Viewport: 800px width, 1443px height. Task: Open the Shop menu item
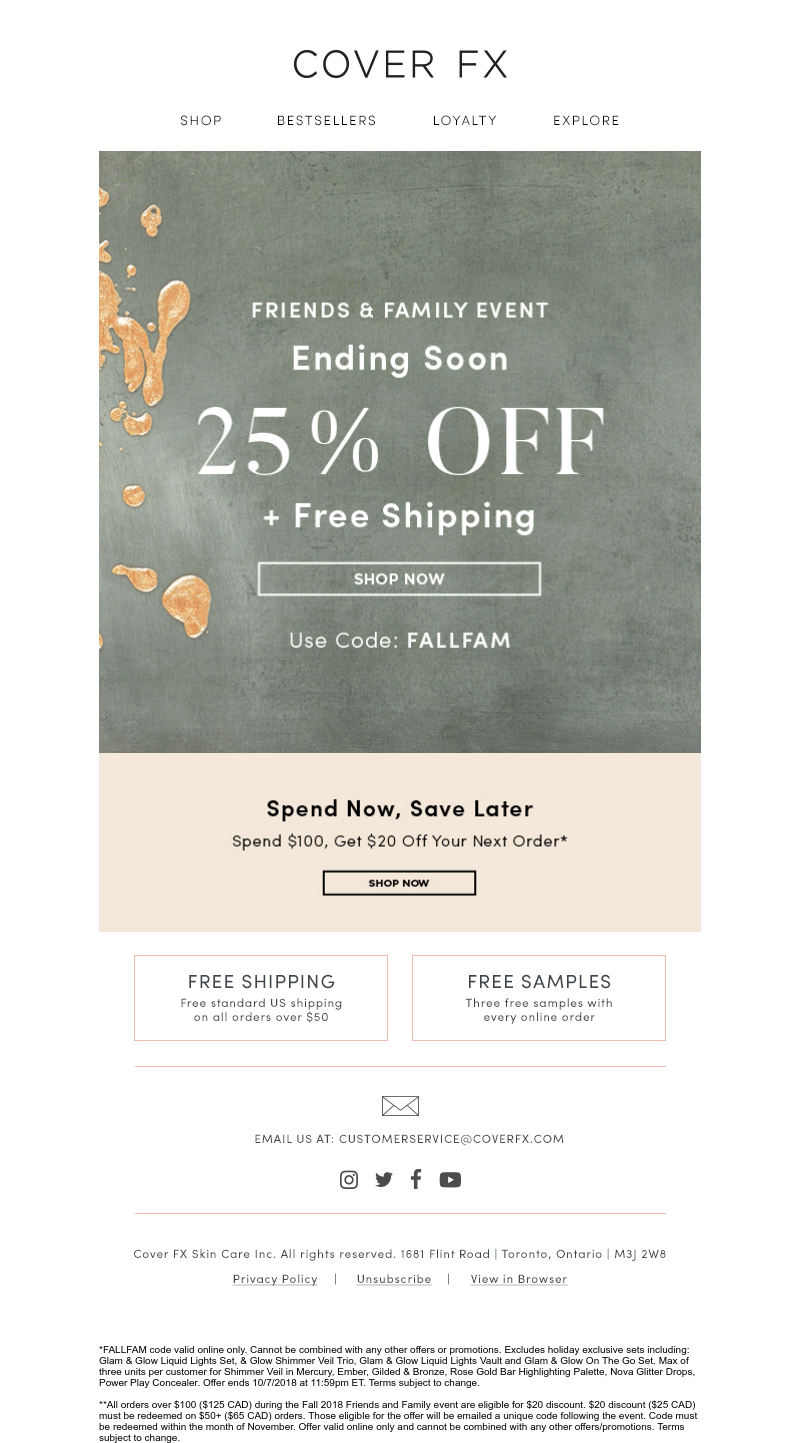[x=201, y=121]
